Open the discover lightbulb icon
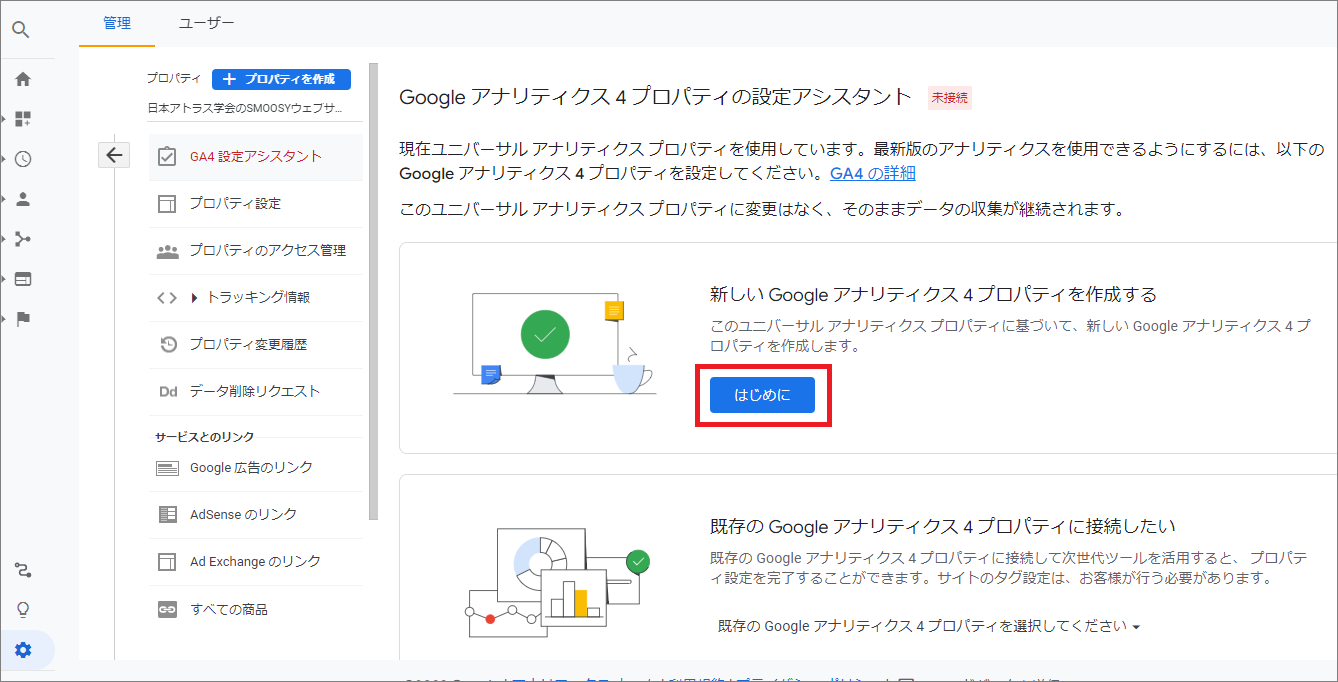The width and height of the screenshot is (1338, 682). click(23, 610)
